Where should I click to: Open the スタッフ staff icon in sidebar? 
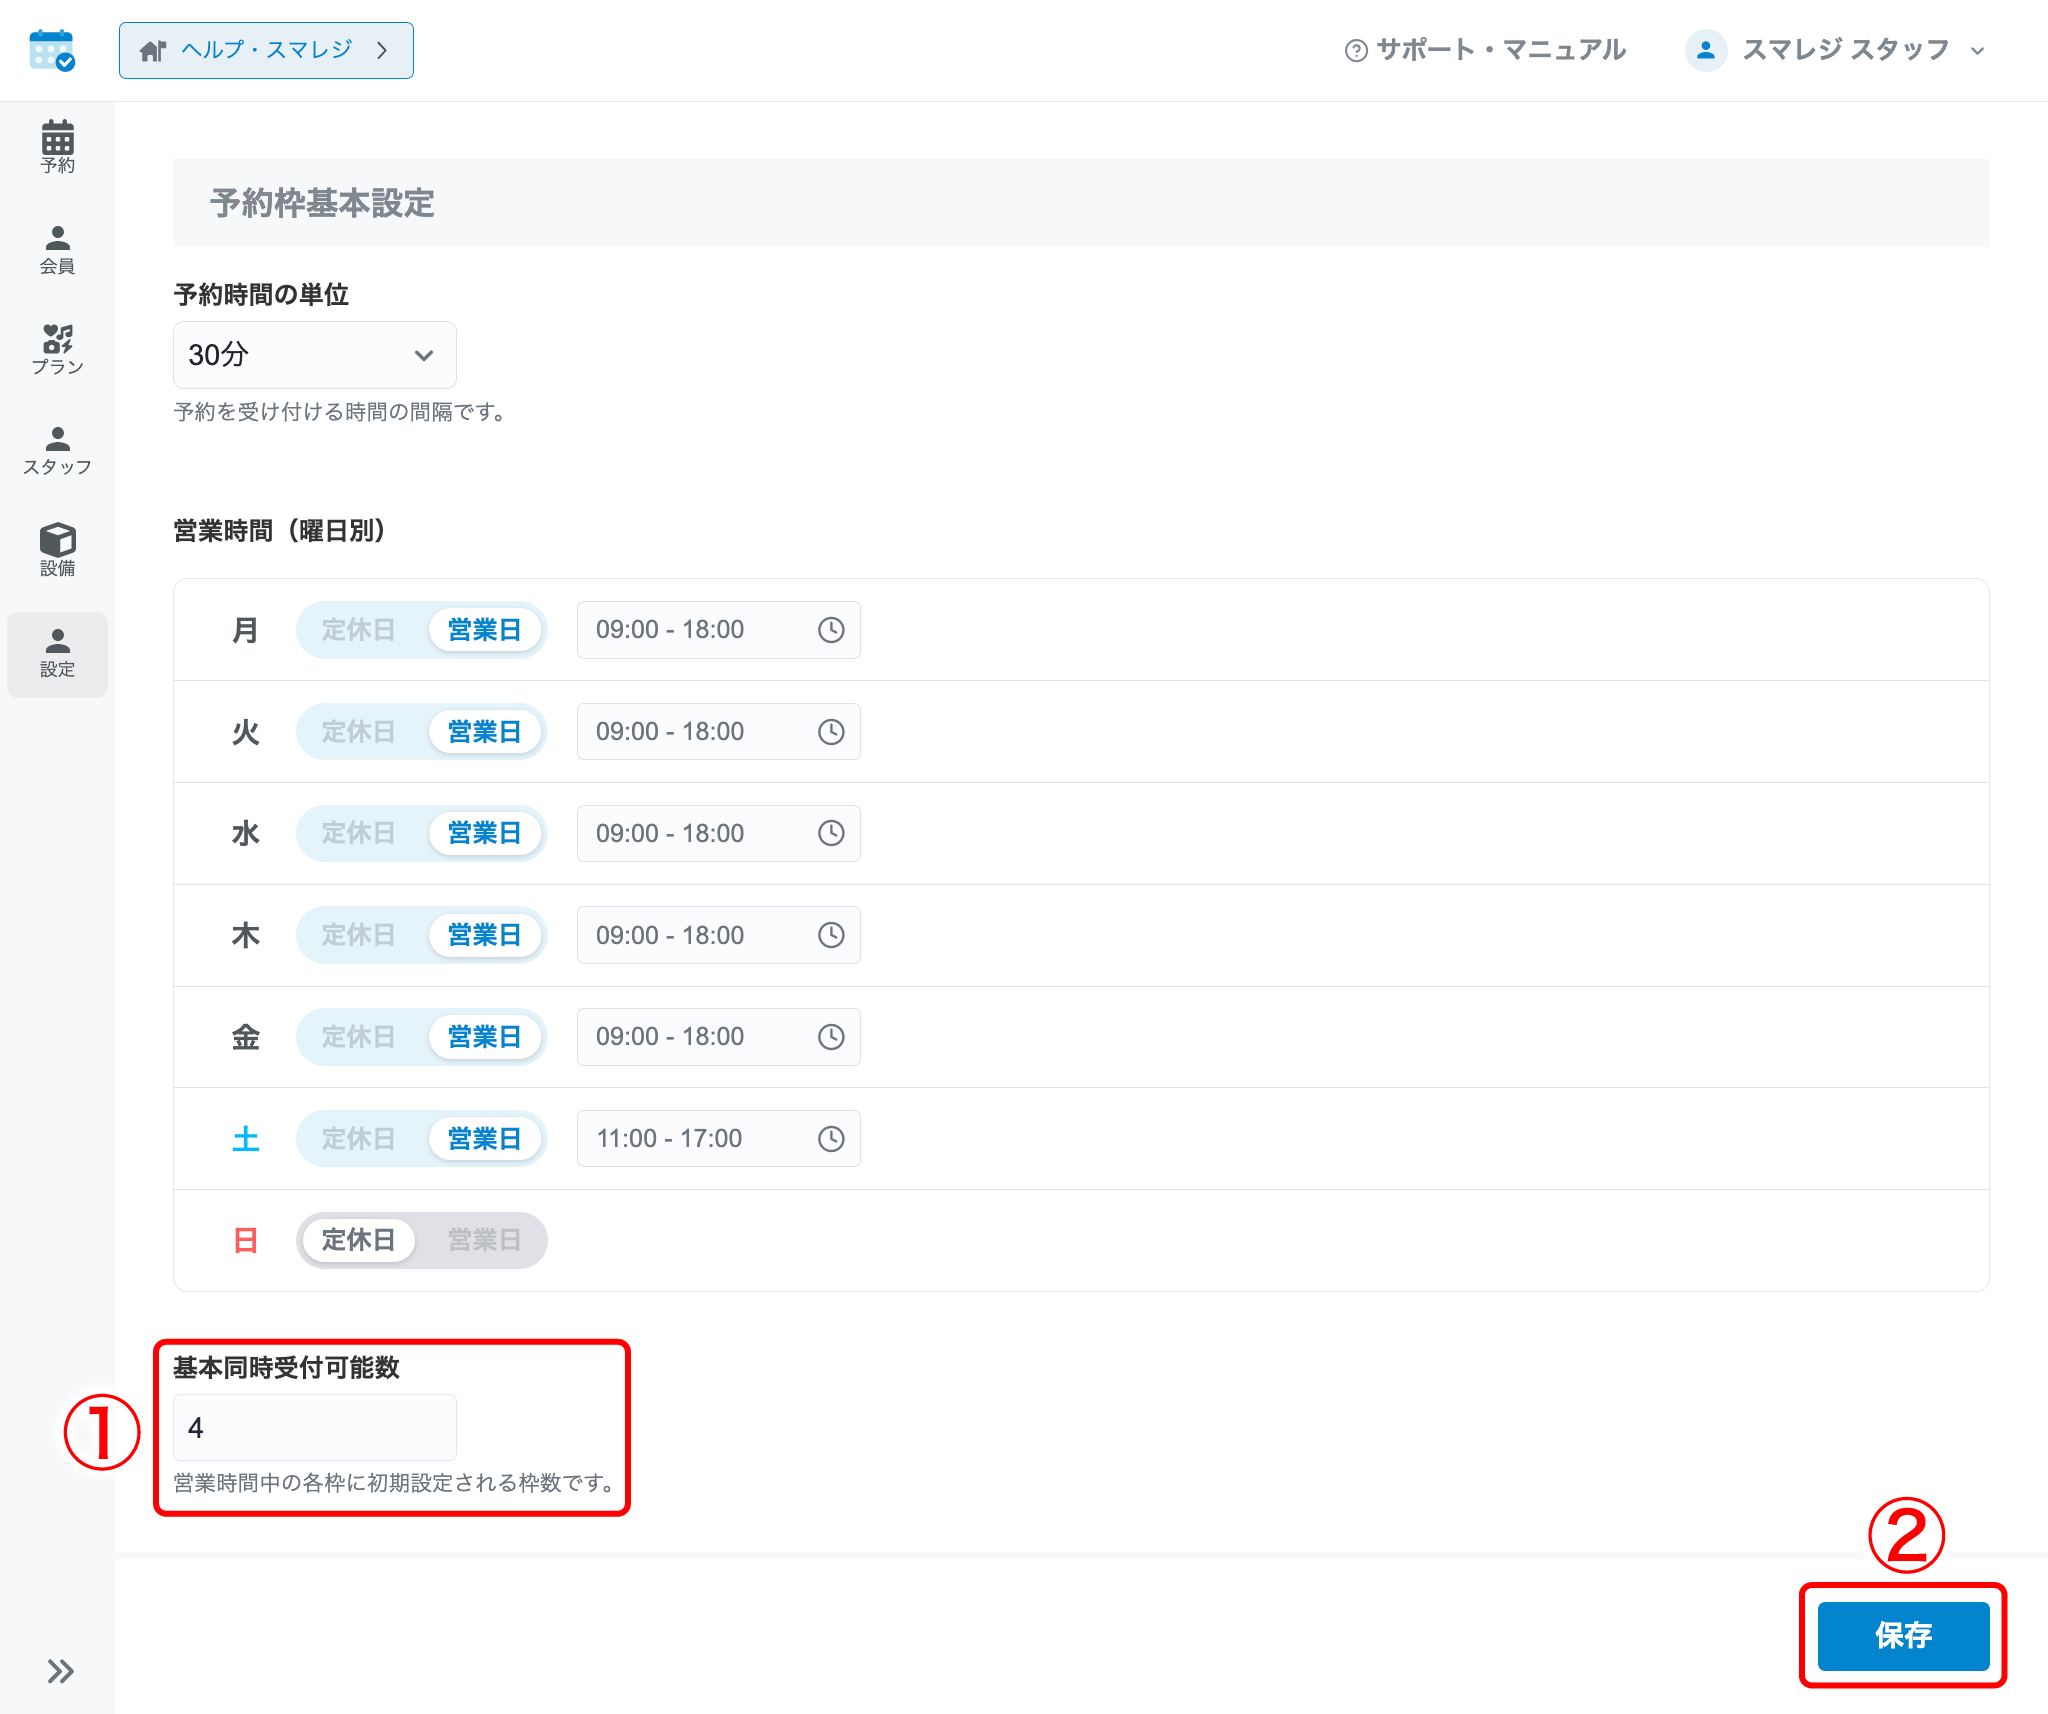click(57, 450)
